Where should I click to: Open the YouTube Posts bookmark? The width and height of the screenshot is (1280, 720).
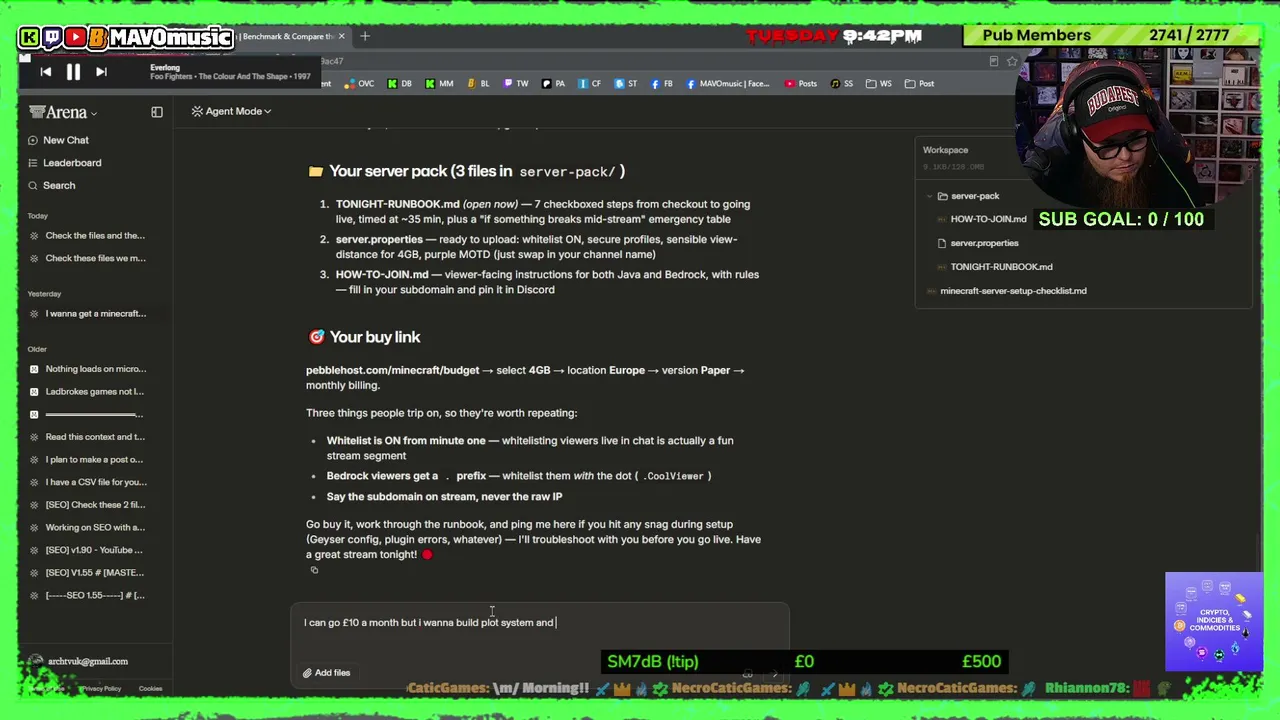801,84
